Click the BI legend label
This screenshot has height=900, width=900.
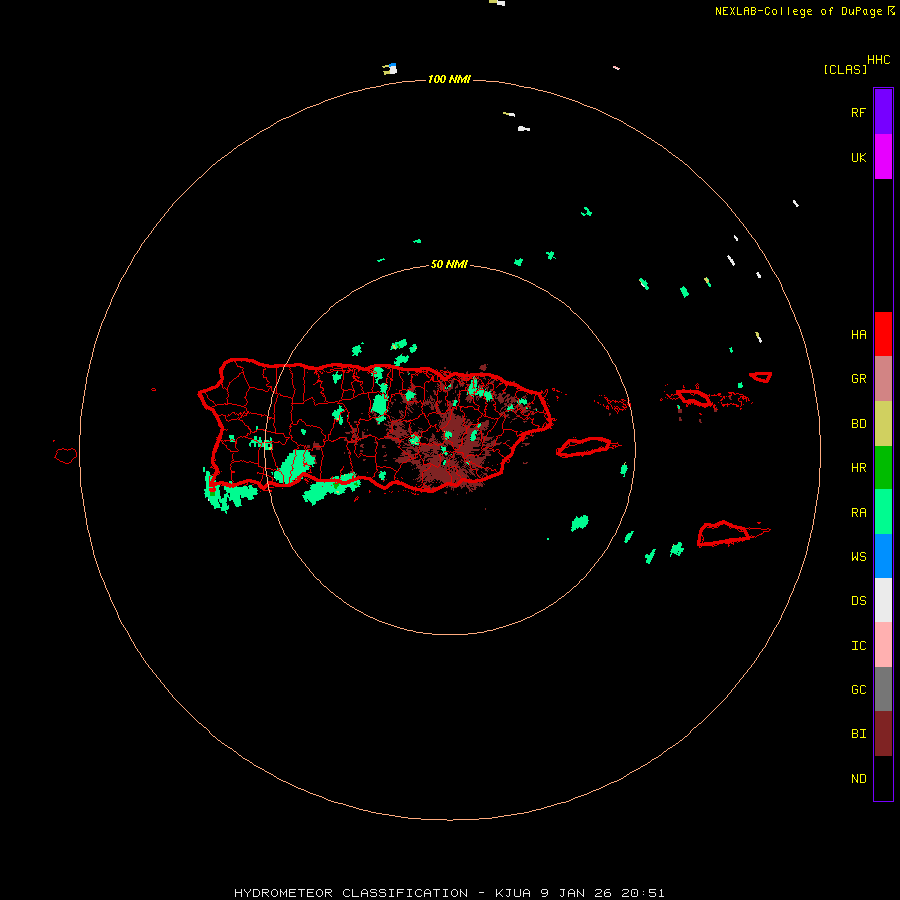(x=858, y=734)
